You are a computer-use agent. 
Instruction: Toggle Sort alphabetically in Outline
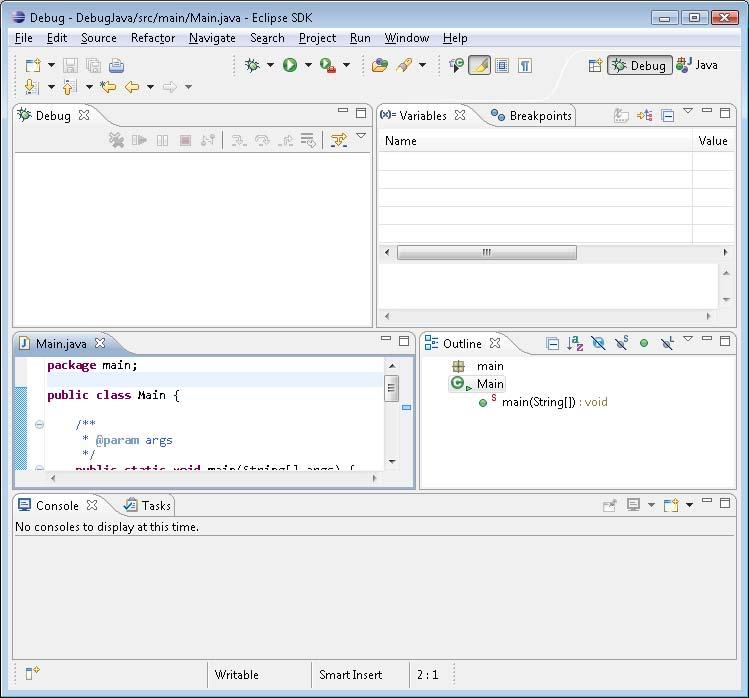pos(575,343)
